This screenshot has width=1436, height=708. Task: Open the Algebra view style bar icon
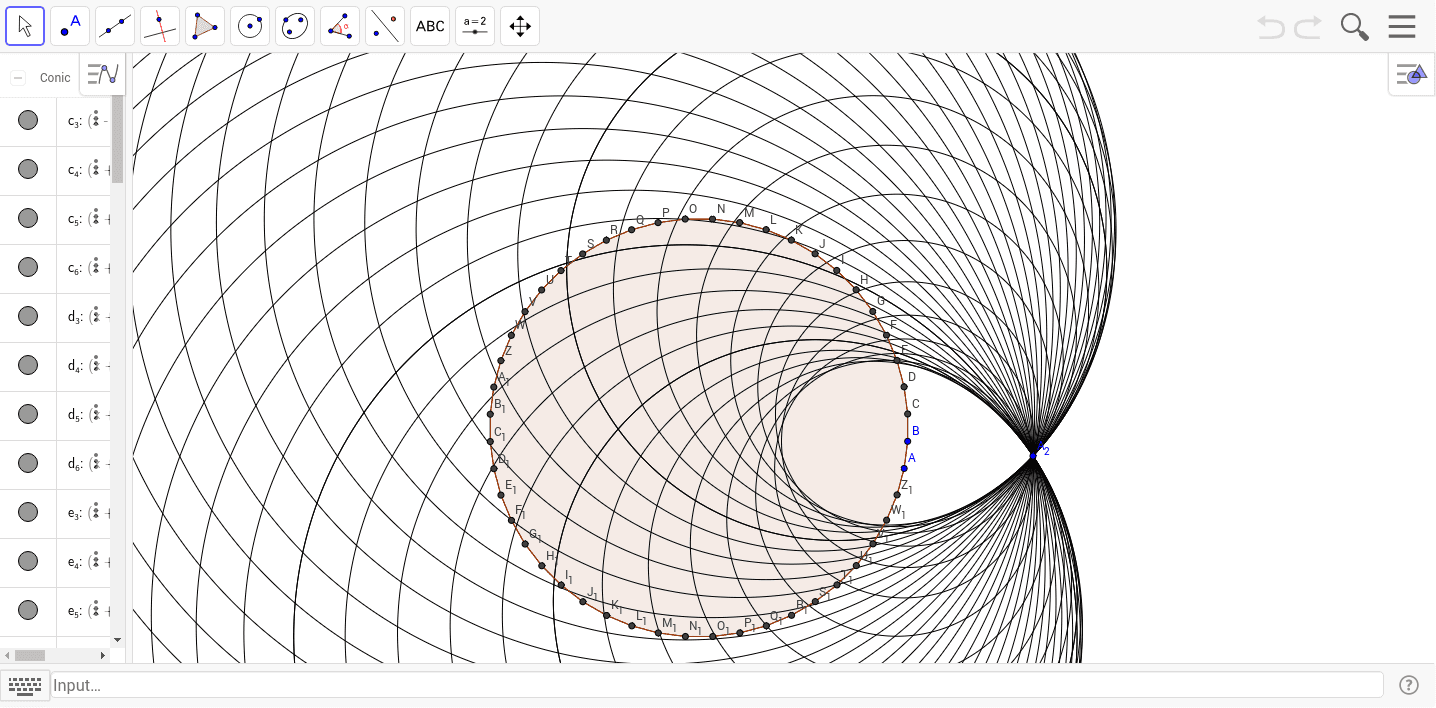click(102, 73)
